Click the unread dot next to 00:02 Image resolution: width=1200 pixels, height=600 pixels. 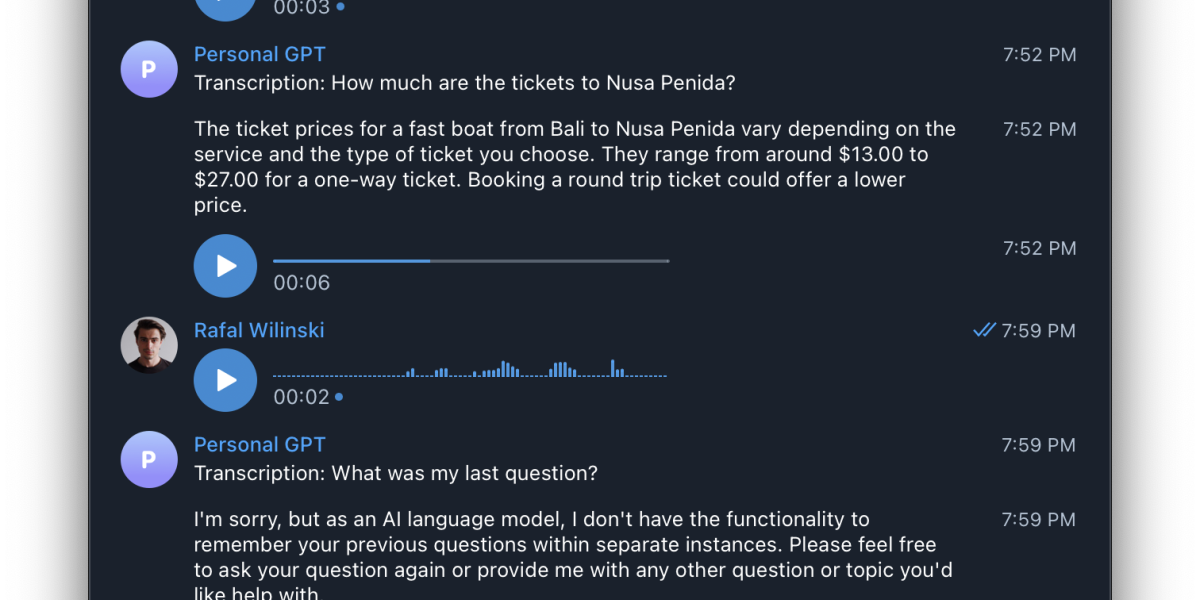(x=339, y=397)
